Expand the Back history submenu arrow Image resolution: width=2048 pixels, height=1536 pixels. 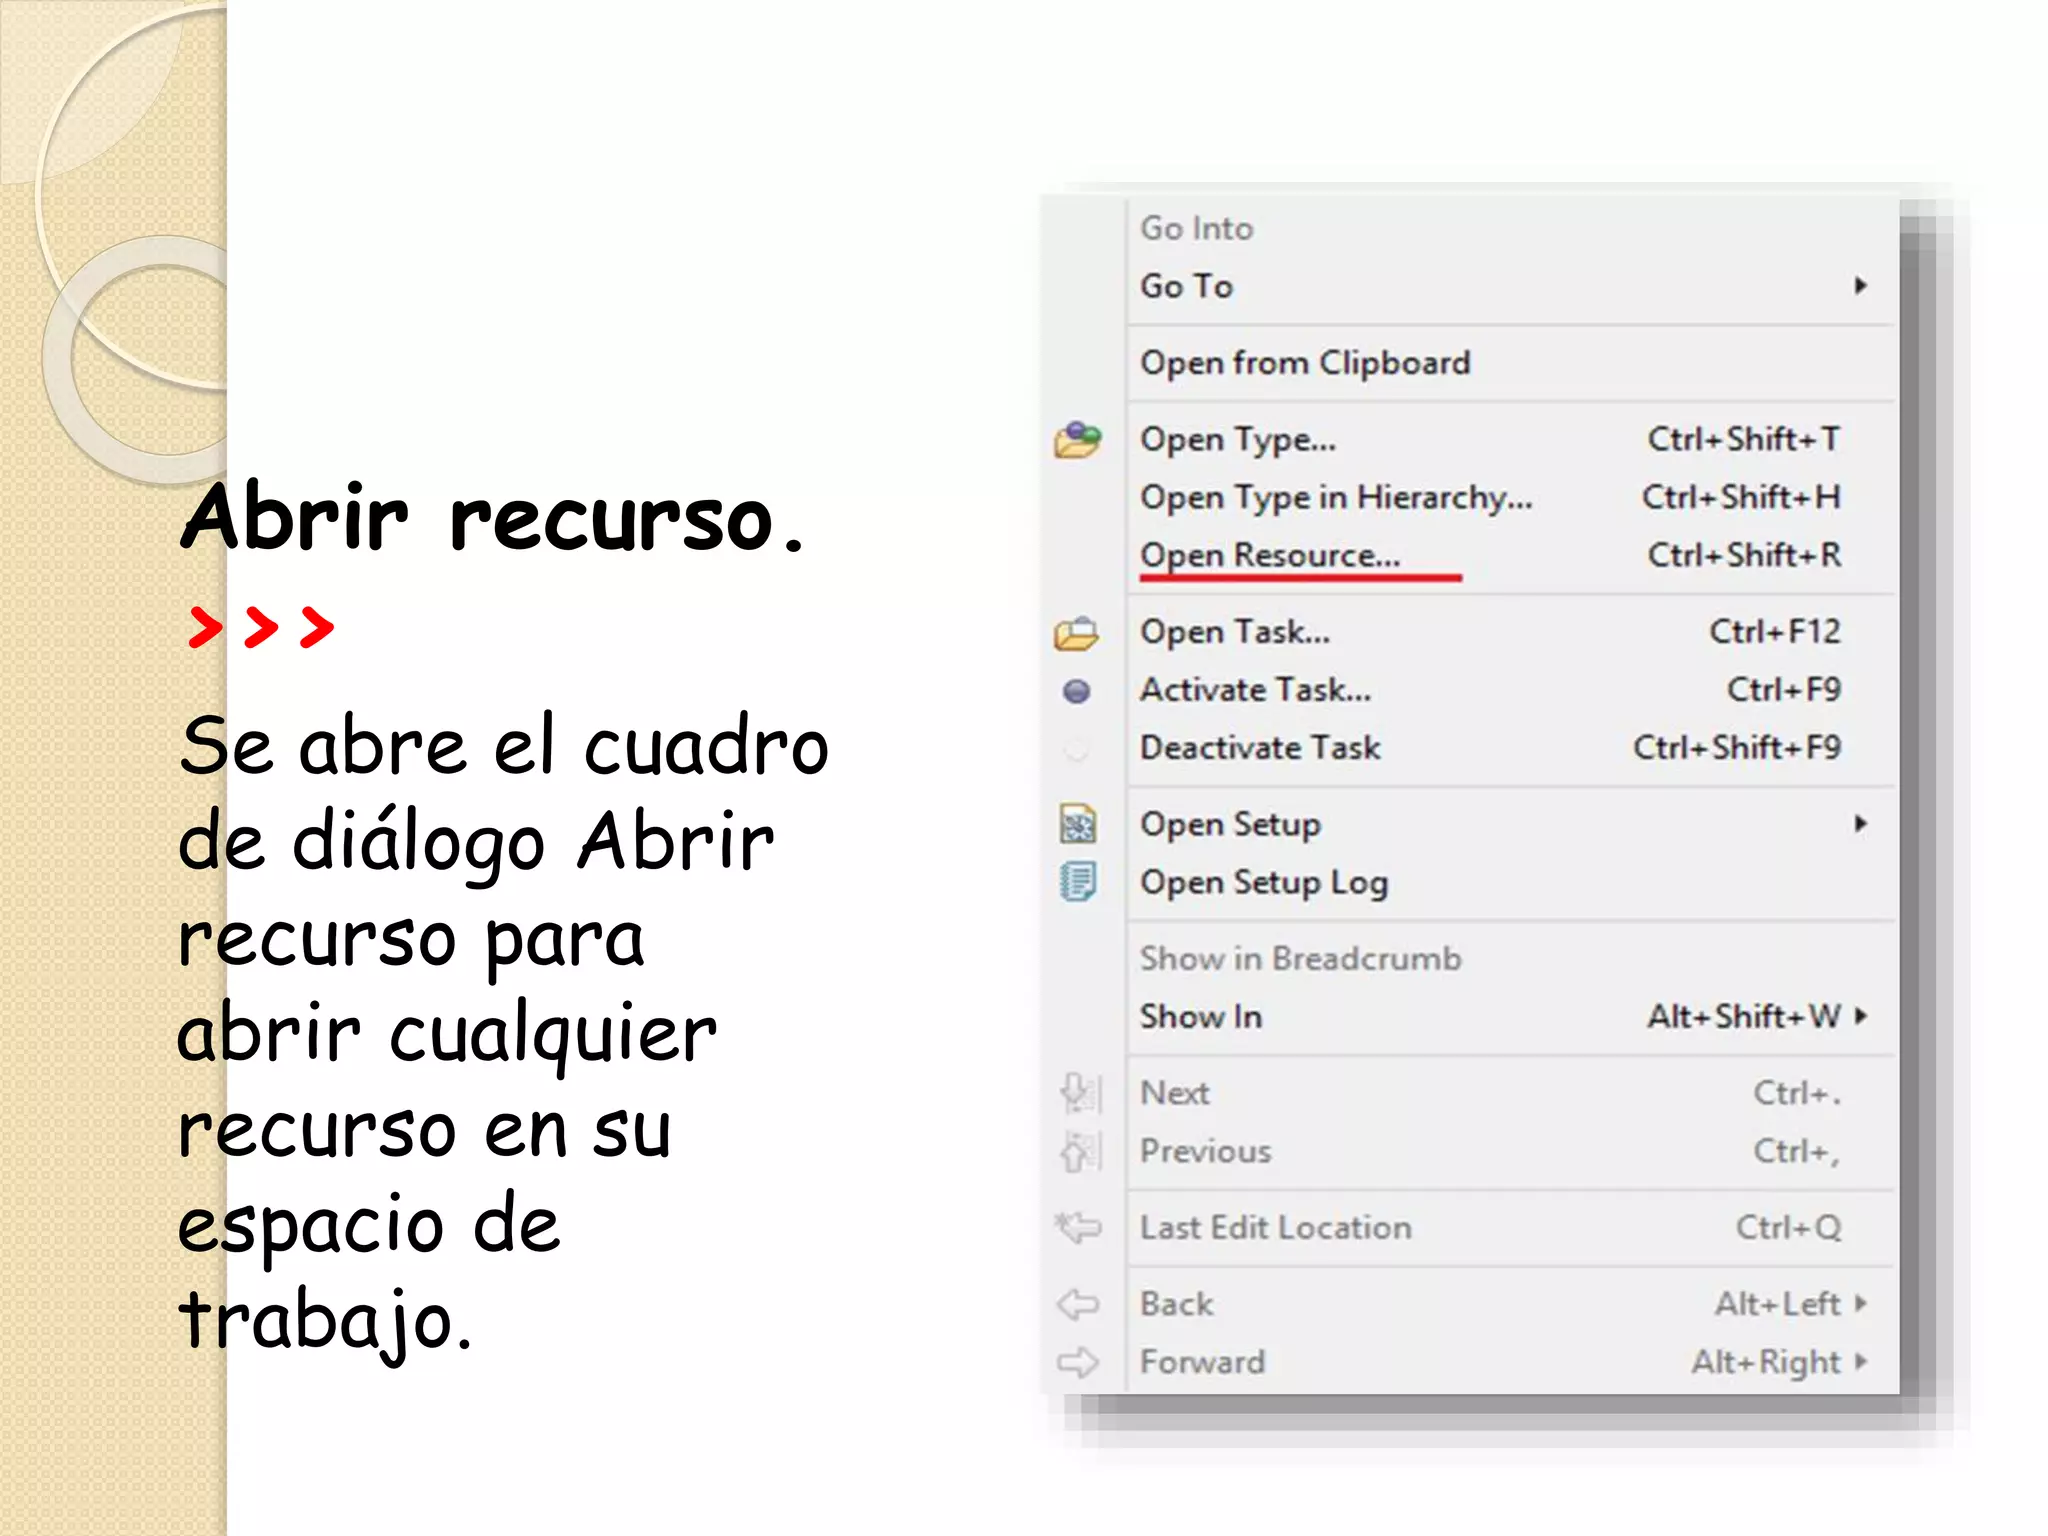point(1860,1303)
